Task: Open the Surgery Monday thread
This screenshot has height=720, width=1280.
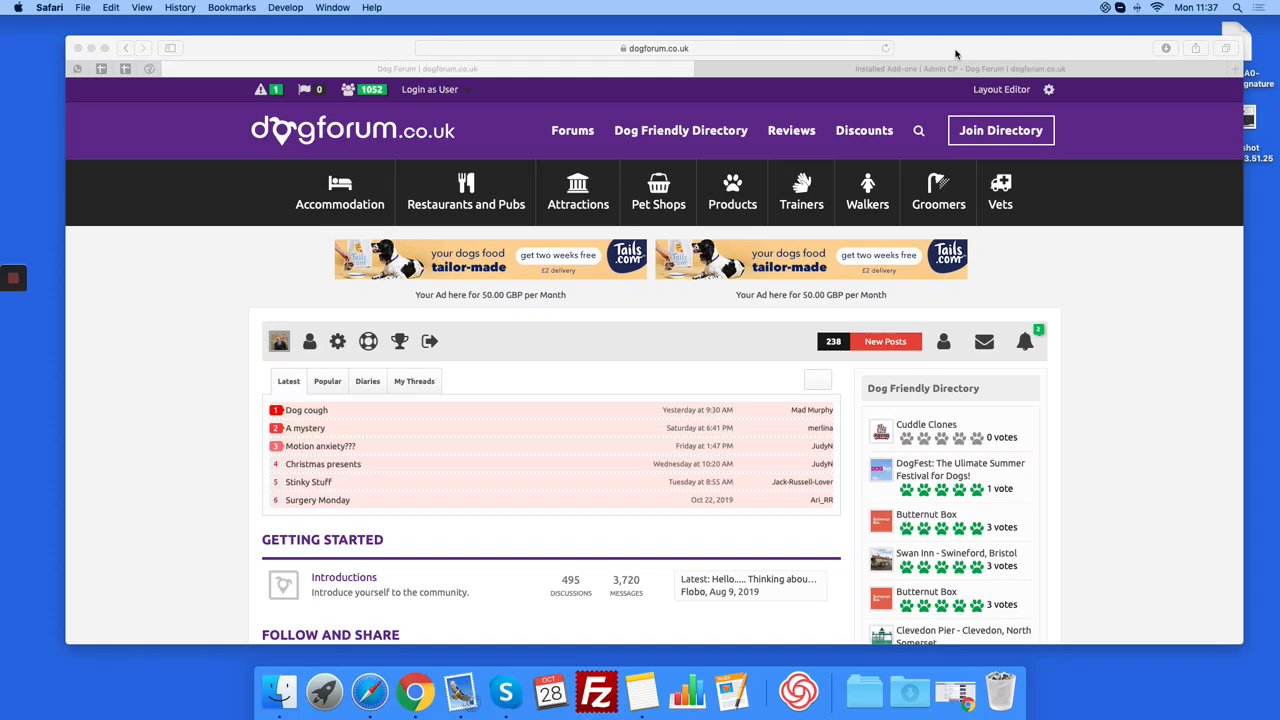Action: click(317, 500)
